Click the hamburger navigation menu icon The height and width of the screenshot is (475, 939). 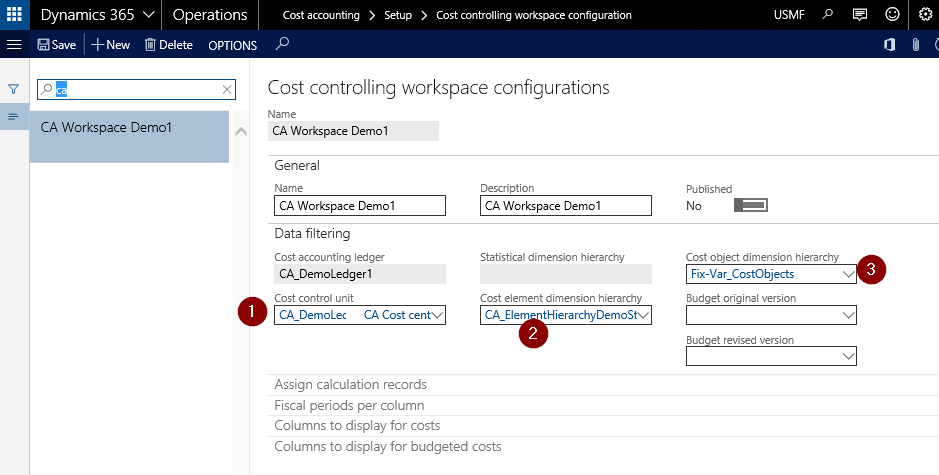coord(14,45)
